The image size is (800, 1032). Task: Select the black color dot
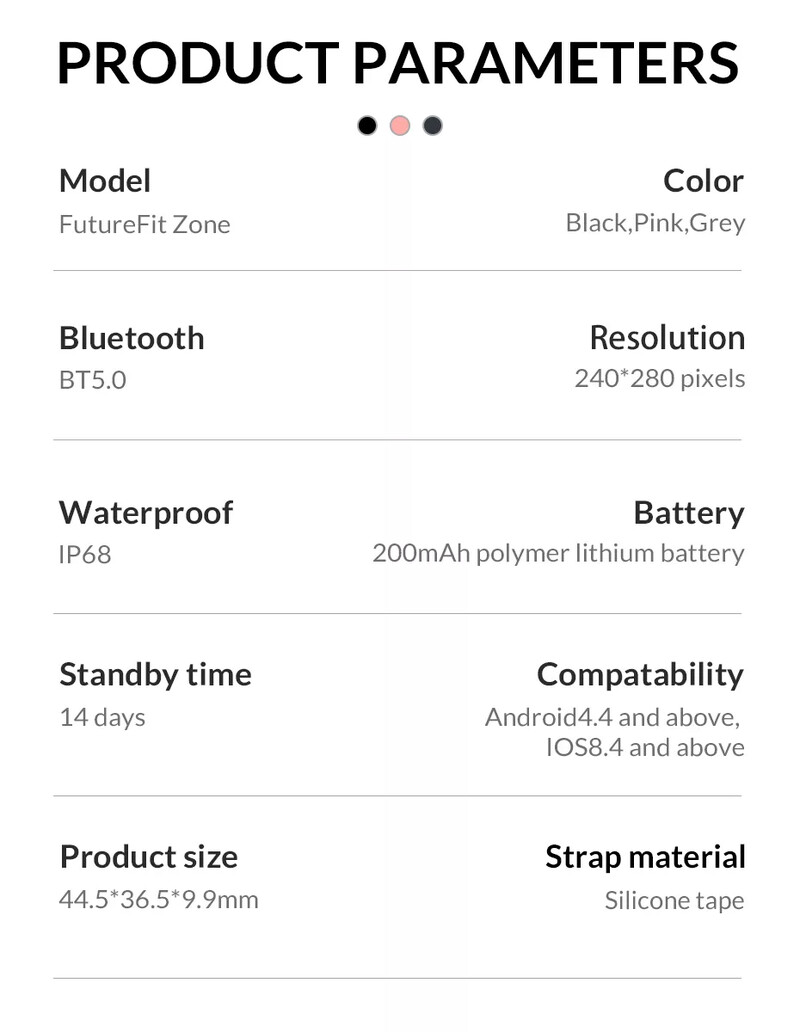pos(367,125)
